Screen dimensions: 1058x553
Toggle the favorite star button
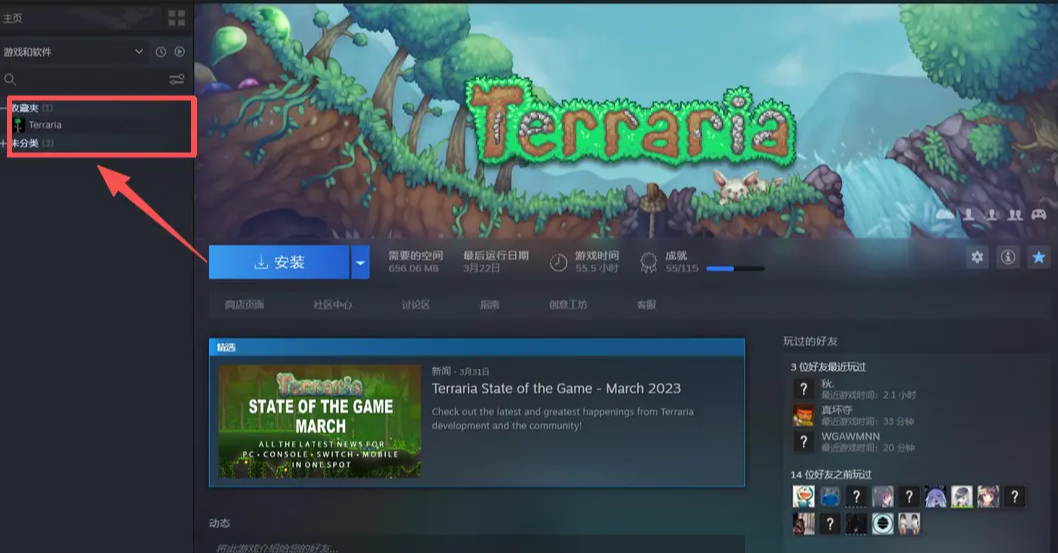(1038, 257)
